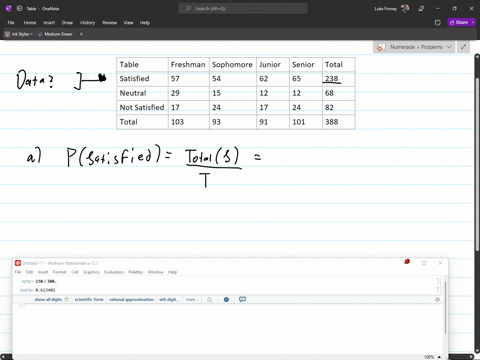This screenshot has height=360, width=480.
Task: Open the Numerade > Problems notebook dropdown
Action: [414, 47]
